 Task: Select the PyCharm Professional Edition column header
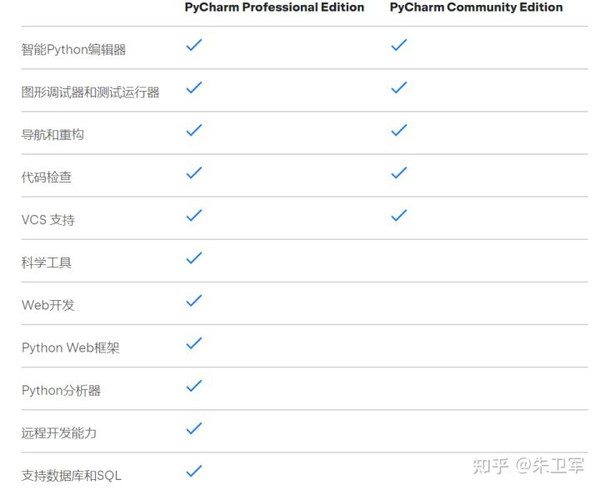274,8
